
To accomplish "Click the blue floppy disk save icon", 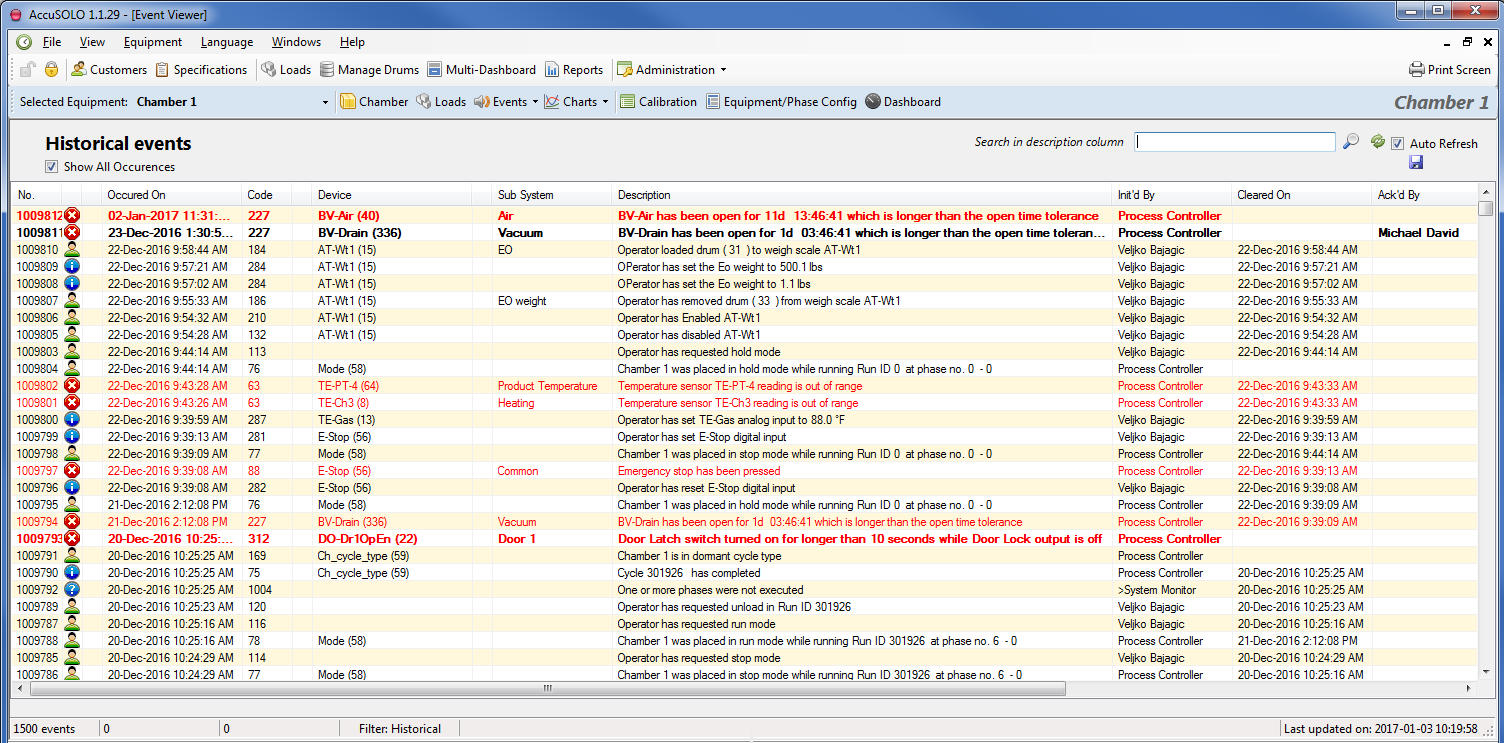I will (1416, 162).
